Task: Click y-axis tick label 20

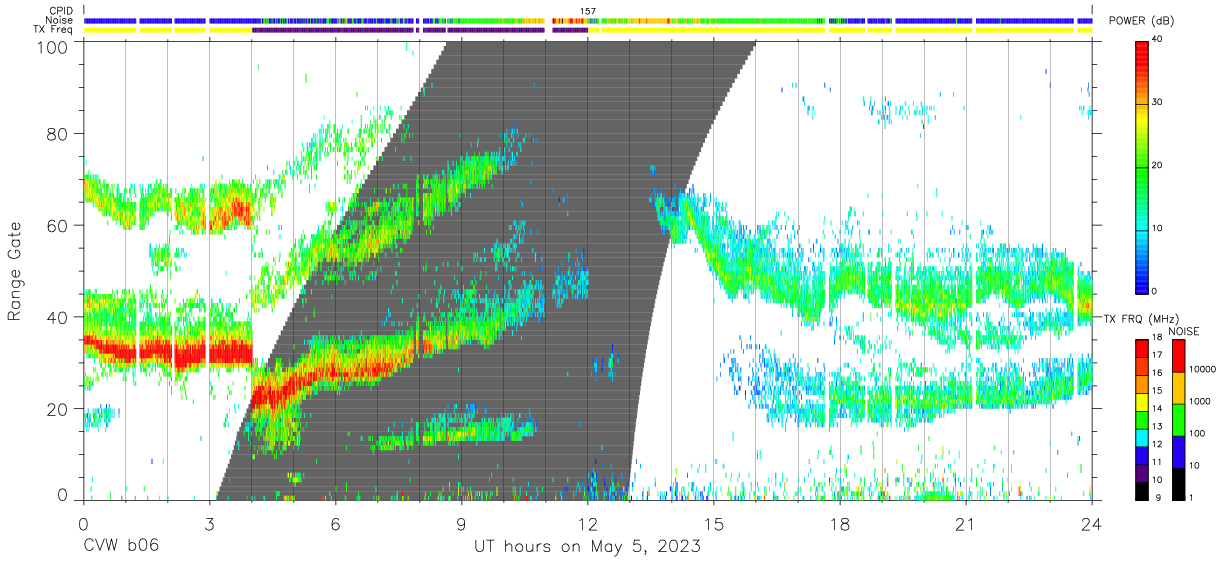Action: pos(60,409)
